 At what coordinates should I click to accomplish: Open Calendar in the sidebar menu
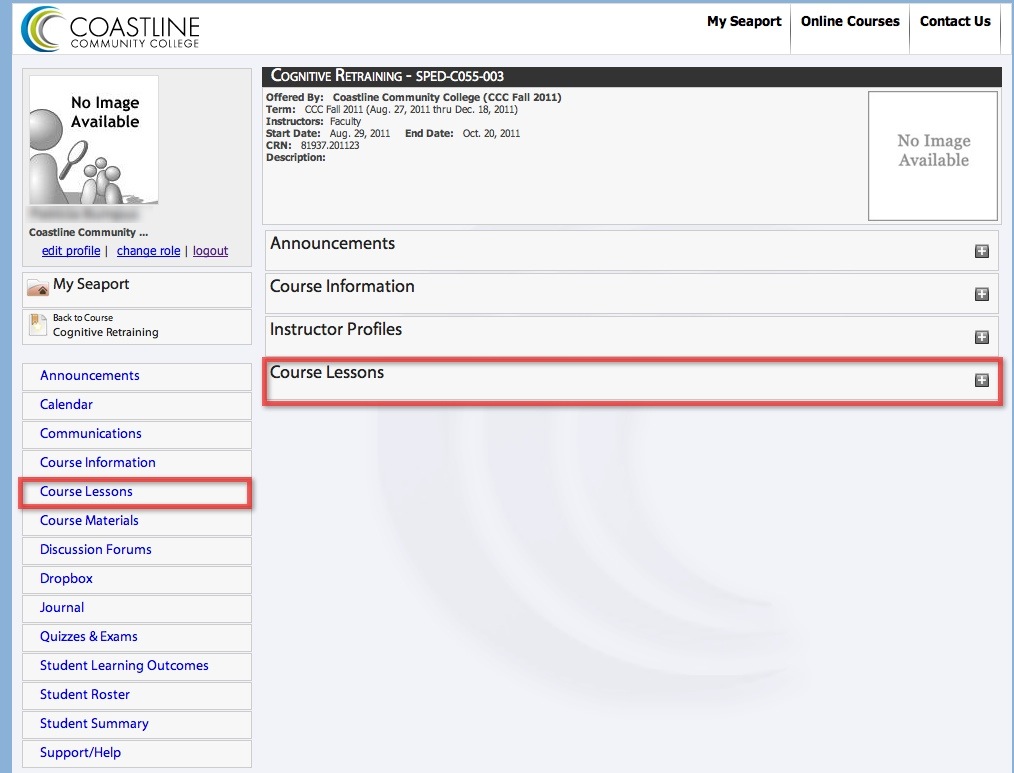point(136,406)
